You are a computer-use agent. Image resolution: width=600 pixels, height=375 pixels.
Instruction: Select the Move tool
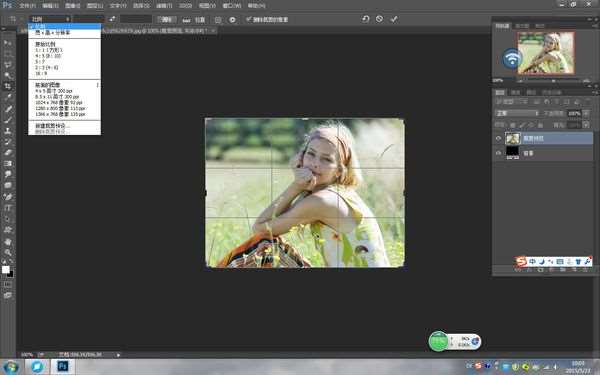8,42
